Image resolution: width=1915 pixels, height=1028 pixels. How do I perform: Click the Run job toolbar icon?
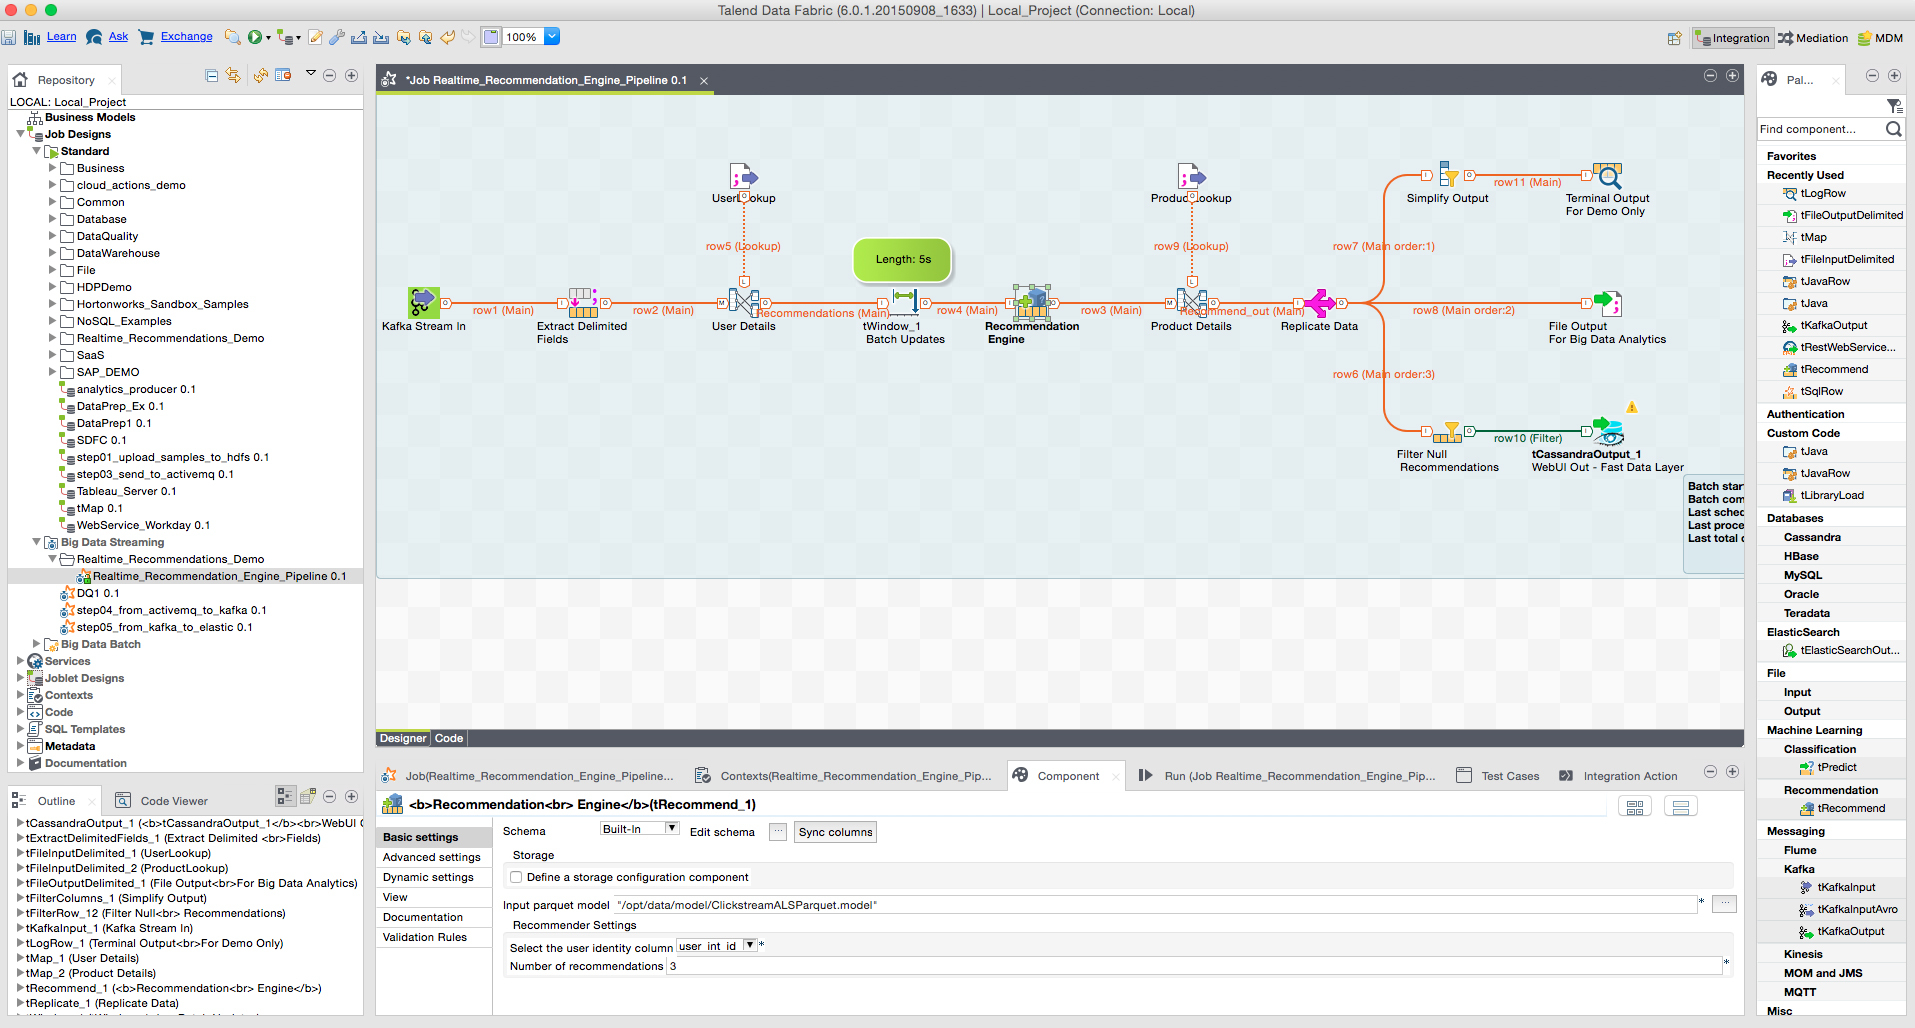[x=255, y=37]
